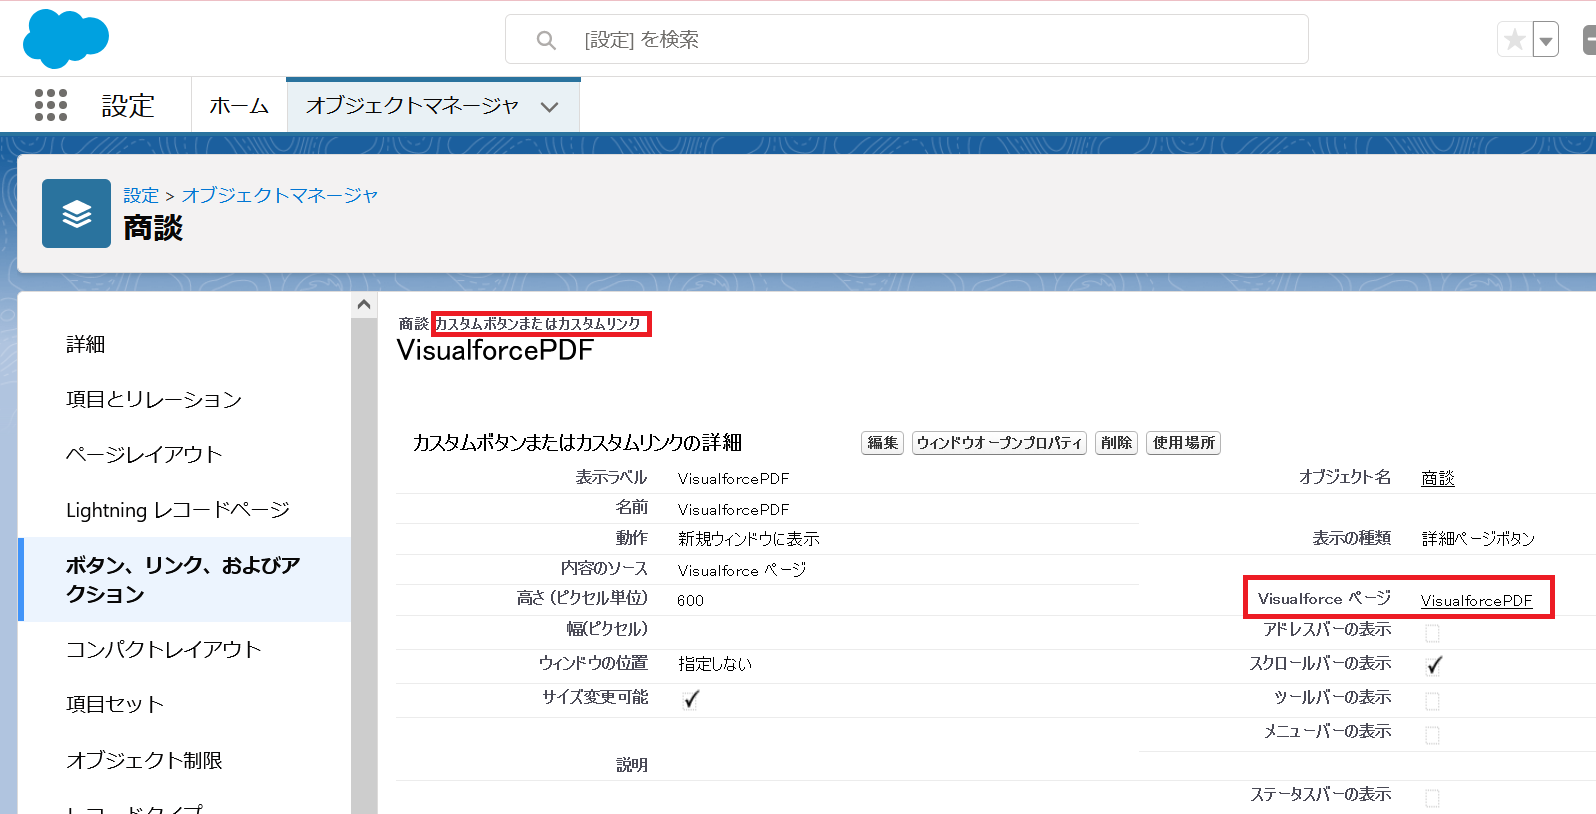This screenshot has height=814, width=1596.
Task: Open the favorites list dropdown arrow
Action: (1546, 40)
